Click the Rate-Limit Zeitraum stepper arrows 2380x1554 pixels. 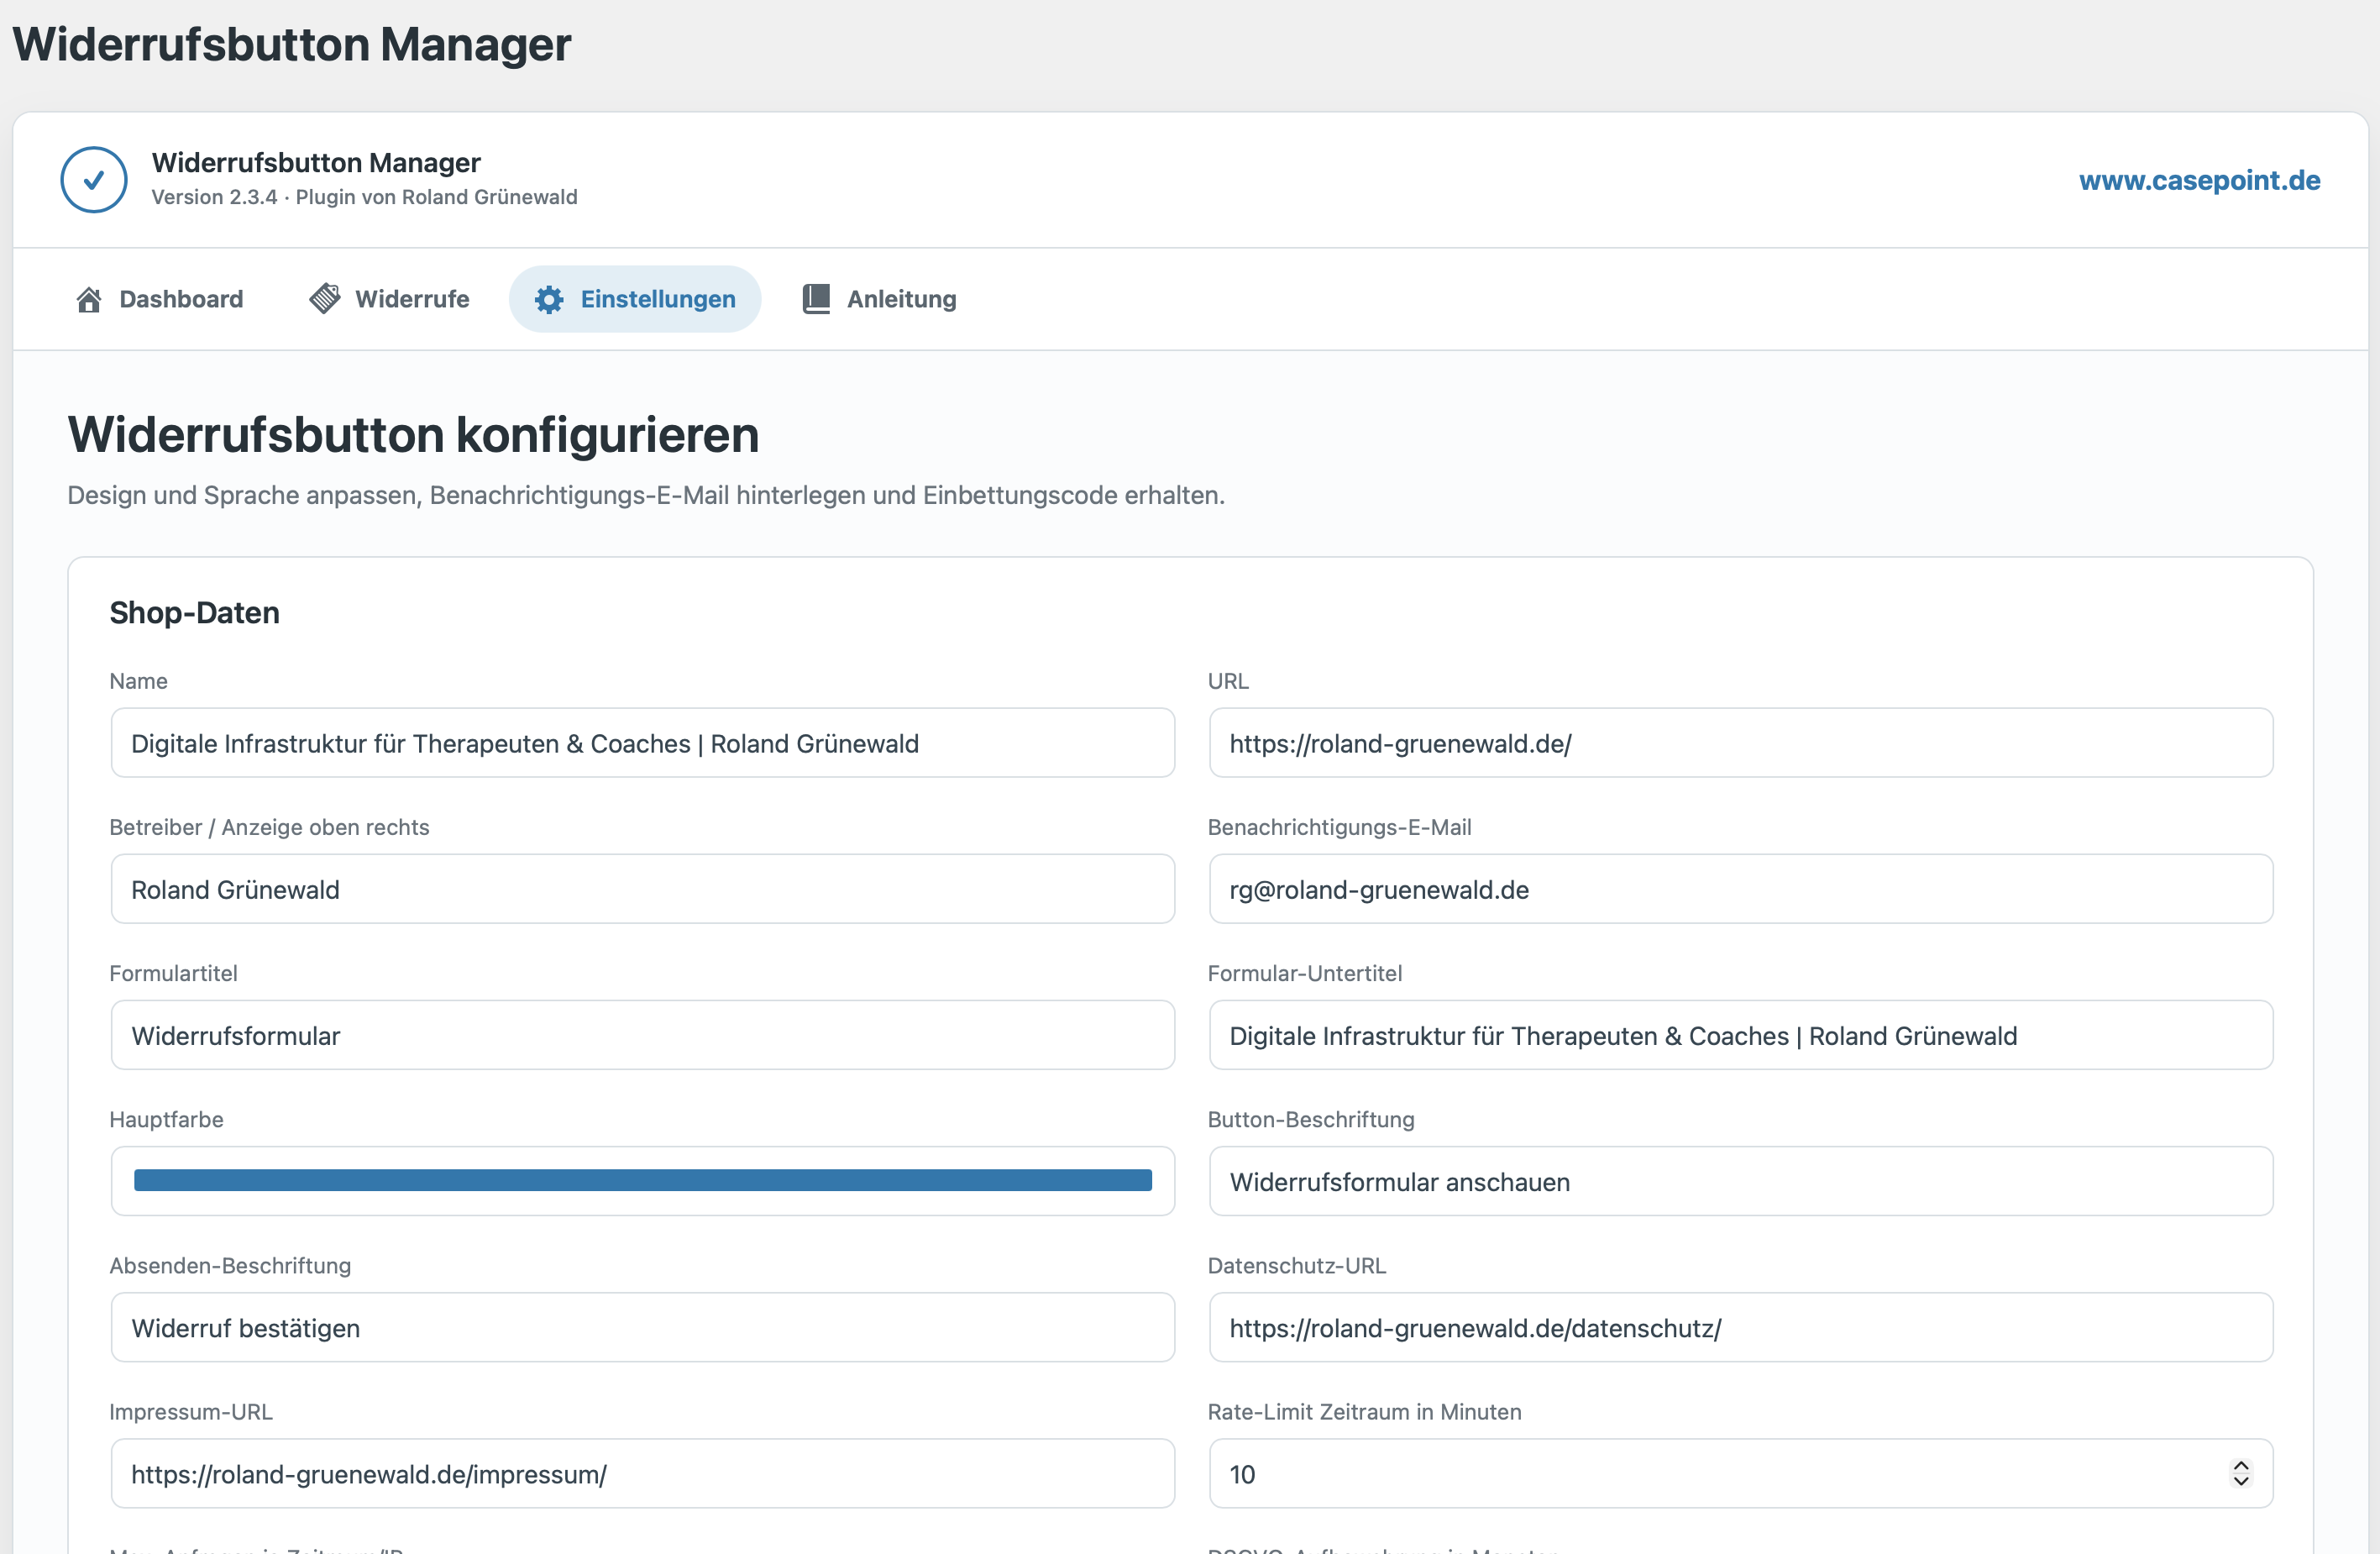click(x=2240, y=1473)
